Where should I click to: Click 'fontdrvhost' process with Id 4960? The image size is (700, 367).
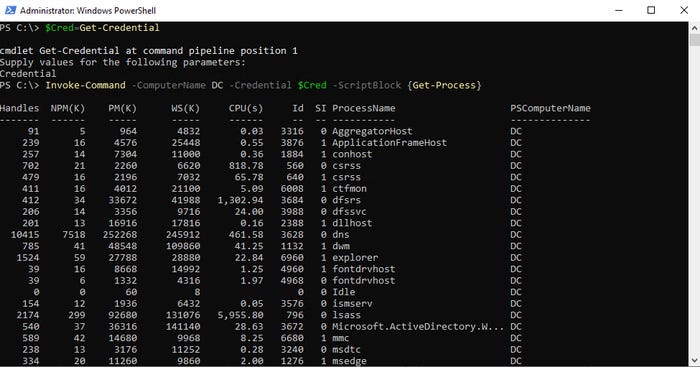pos(364,269)
